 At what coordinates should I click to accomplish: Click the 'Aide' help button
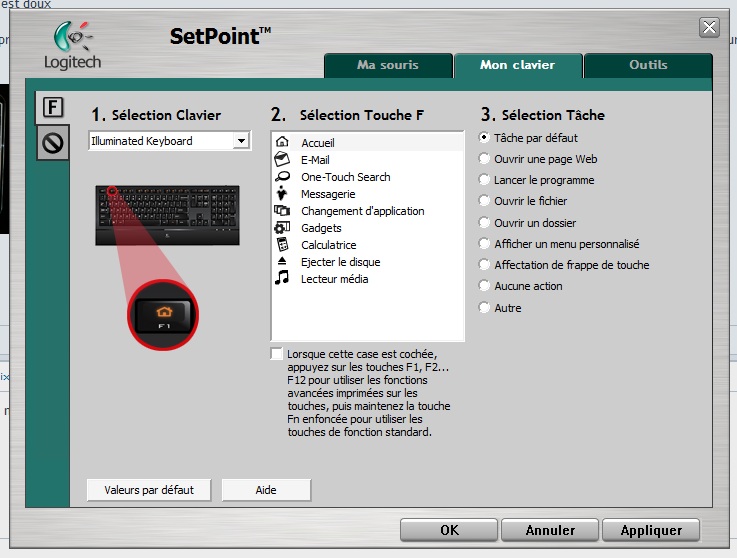point(265,490)
